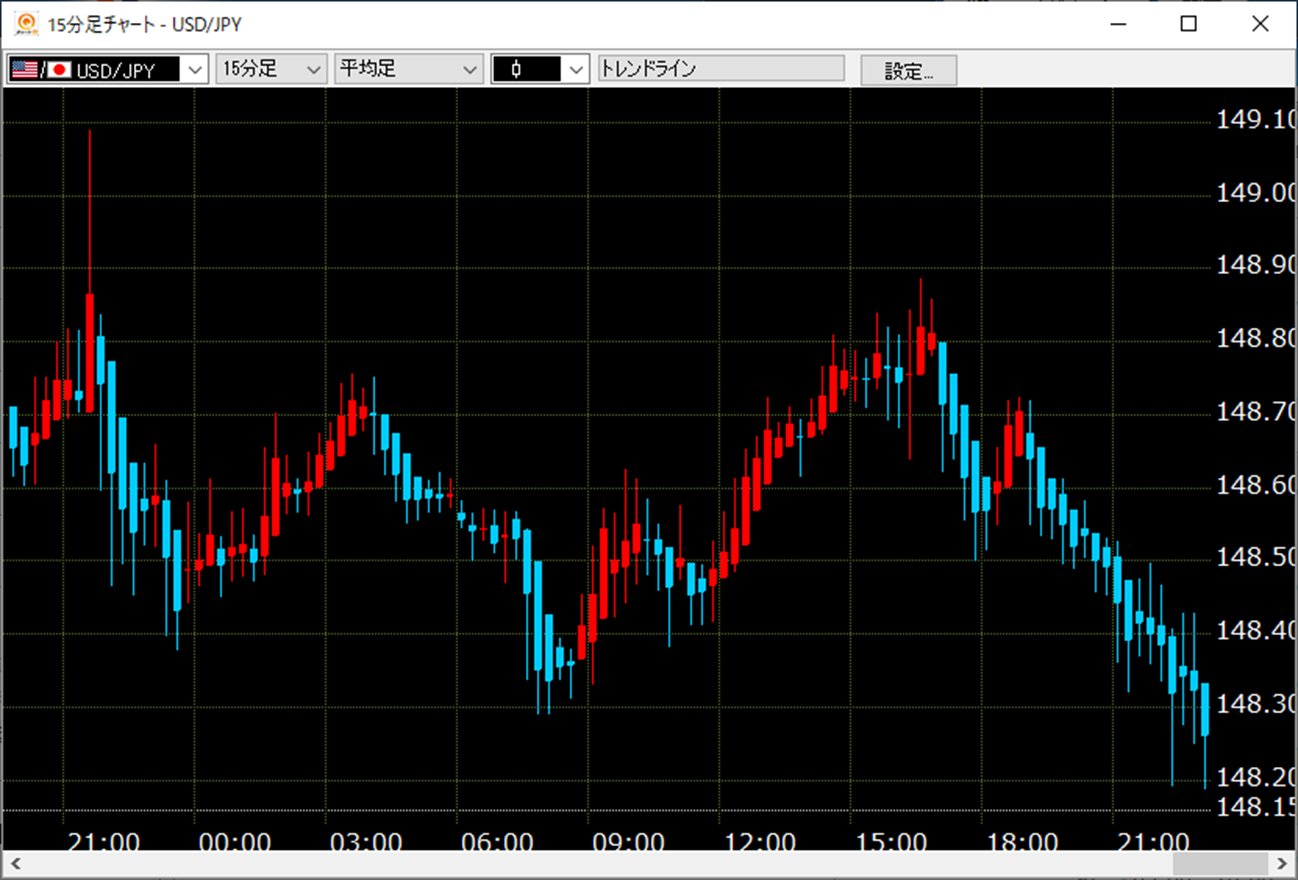
Task: Click the 06:00 time label
Action: (497, 842)
